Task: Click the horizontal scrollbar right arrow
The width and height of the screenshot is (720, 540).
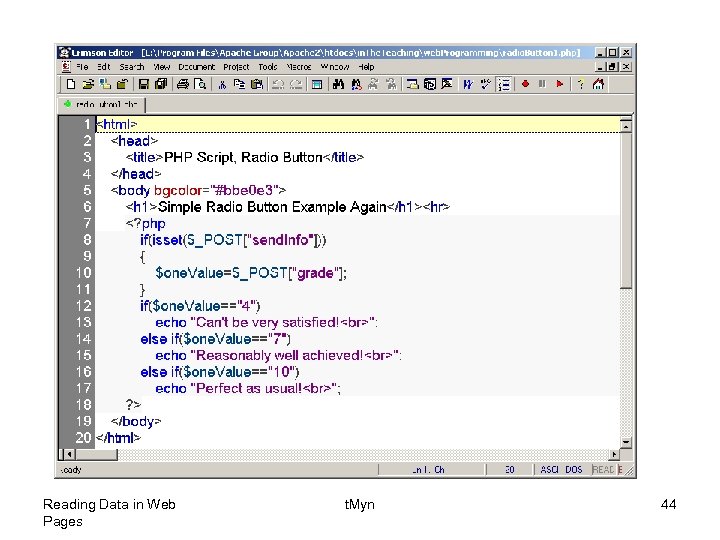Action: pyautogui.click(x=613, y=455)
